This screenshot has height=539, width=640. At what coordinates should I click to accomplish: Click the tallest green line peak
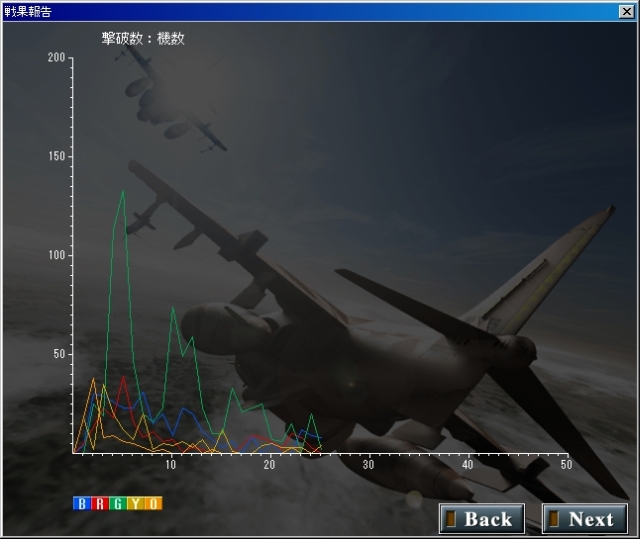coord(123,191)
